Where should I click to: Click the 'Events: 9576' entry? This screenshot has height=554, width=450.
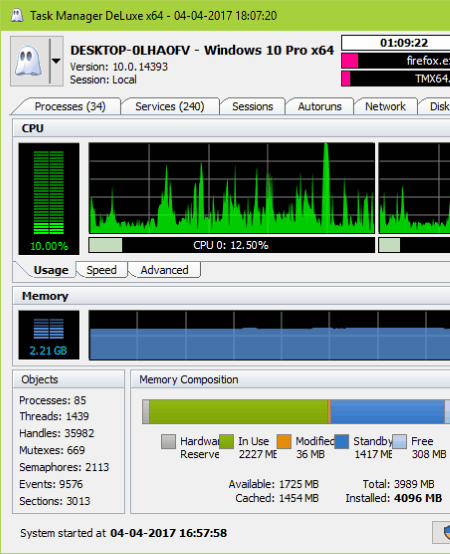51,484
